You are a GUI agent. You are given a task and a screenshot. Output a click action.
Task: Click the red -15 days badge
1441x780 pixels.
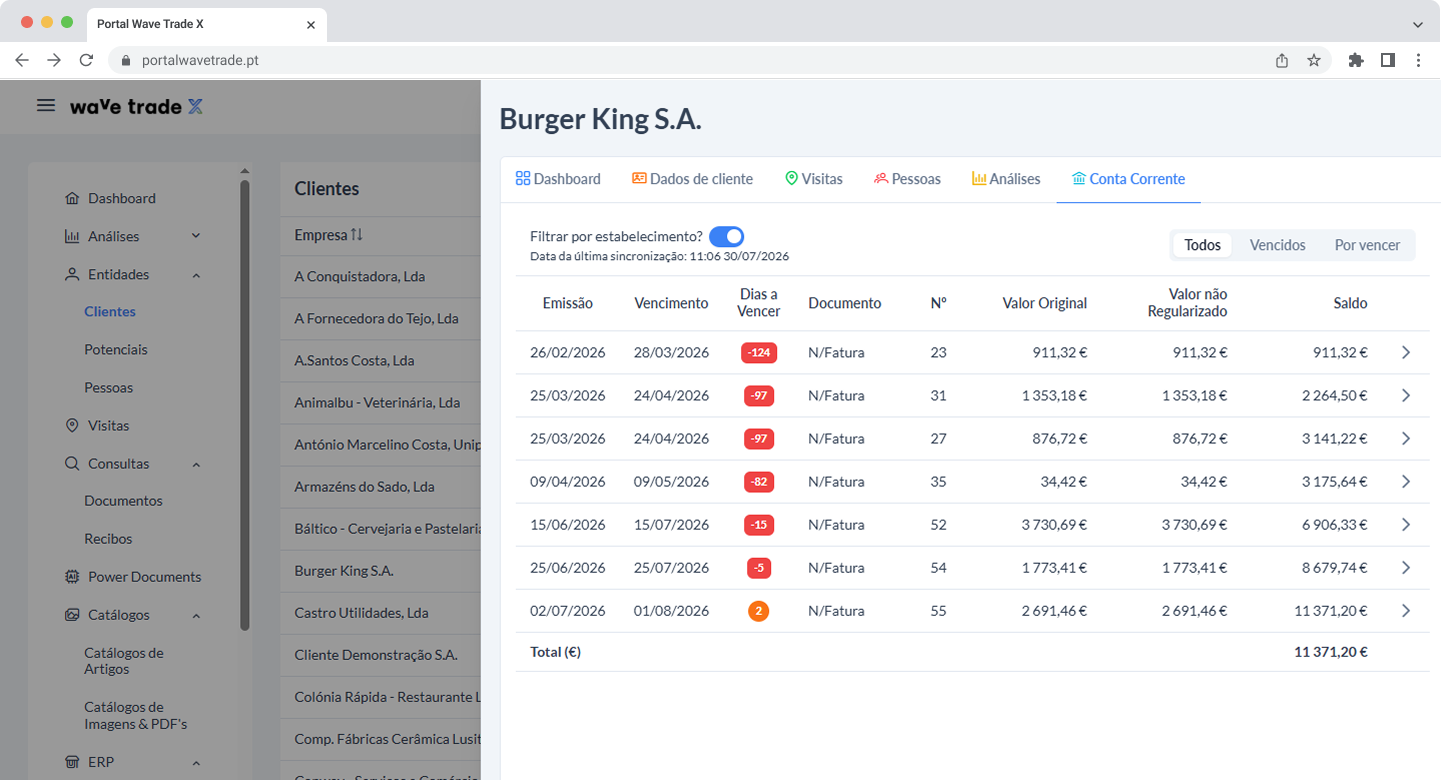coord(759,525)
